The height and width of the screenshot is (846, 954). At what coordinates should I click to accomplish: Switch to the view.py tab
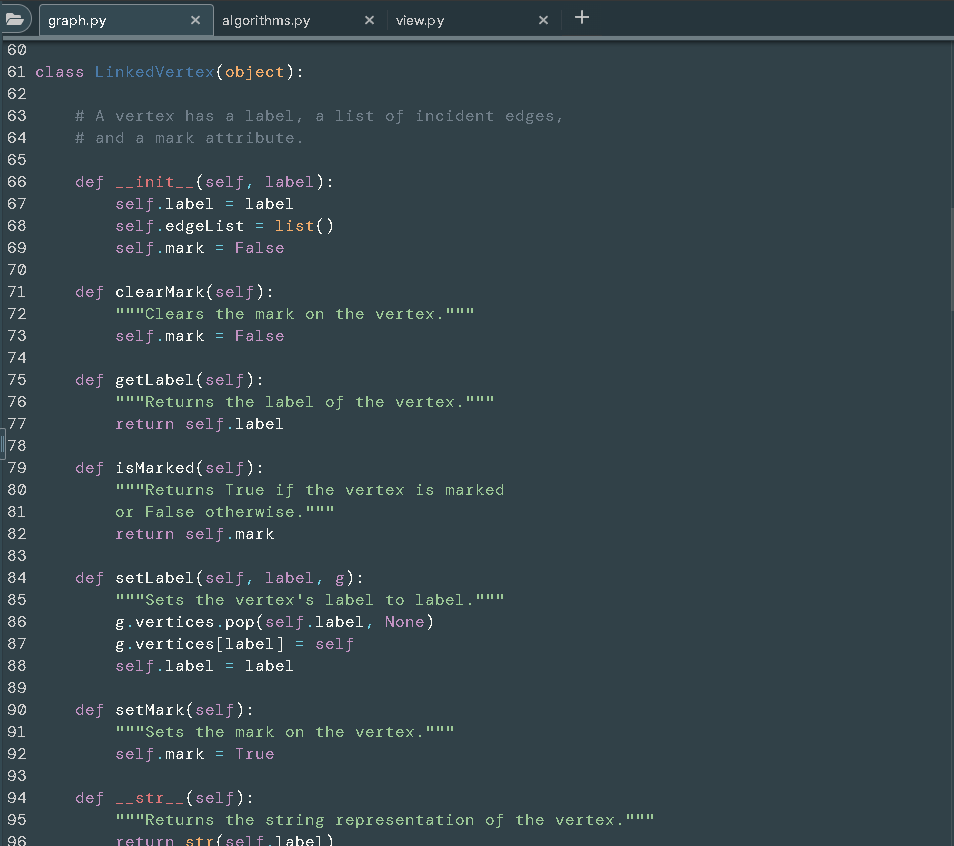coord(419,19)
